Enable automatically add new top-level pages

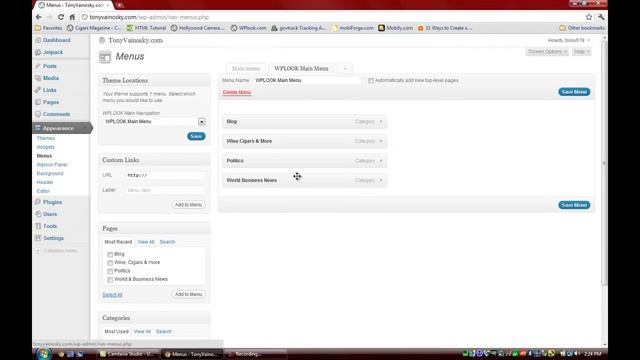click(371, 81)
